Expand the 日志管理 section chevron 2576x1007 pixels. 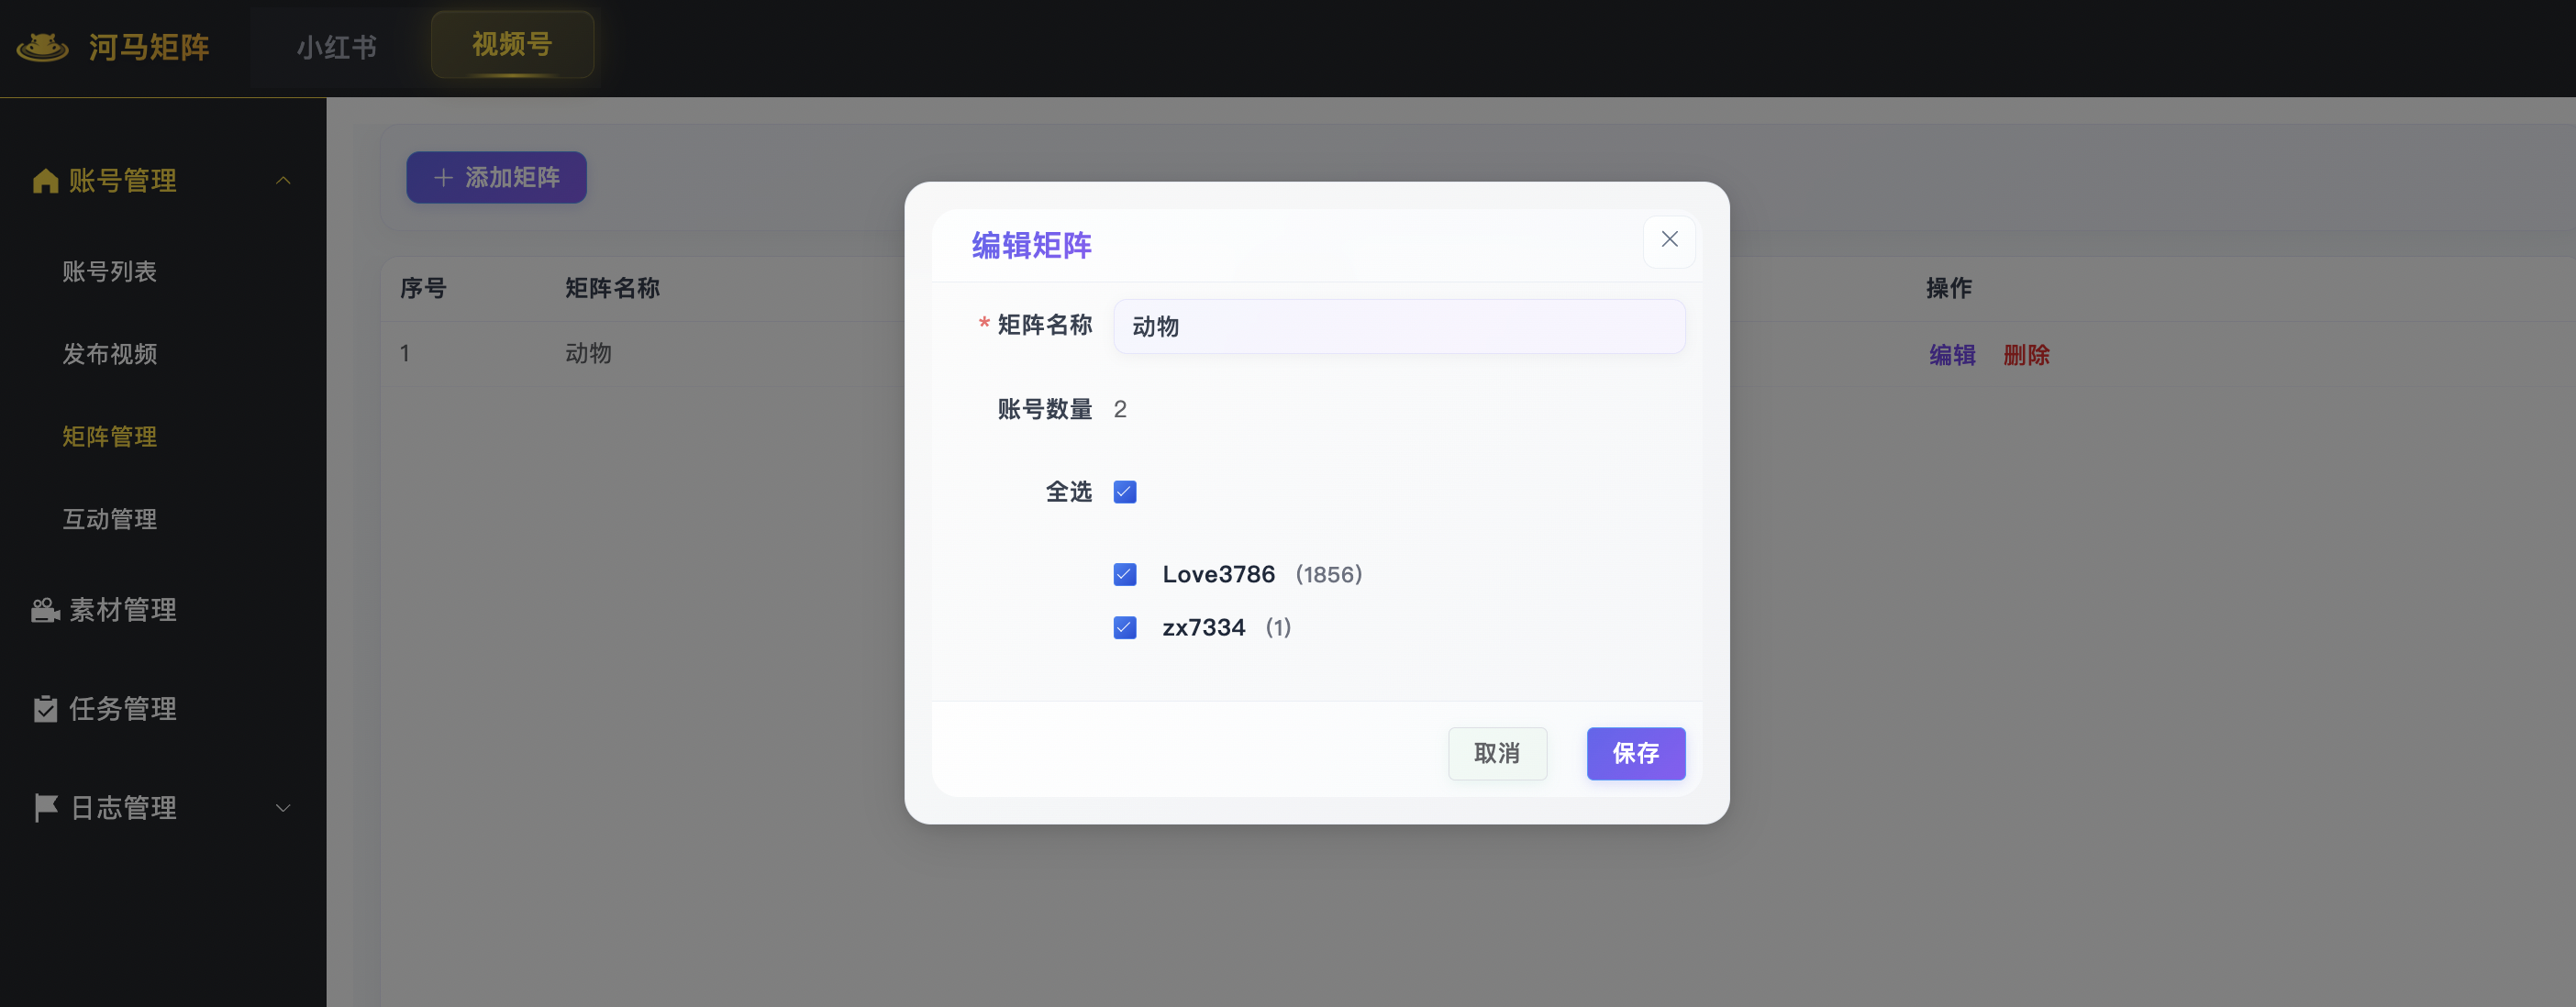(x=283, y=807)
